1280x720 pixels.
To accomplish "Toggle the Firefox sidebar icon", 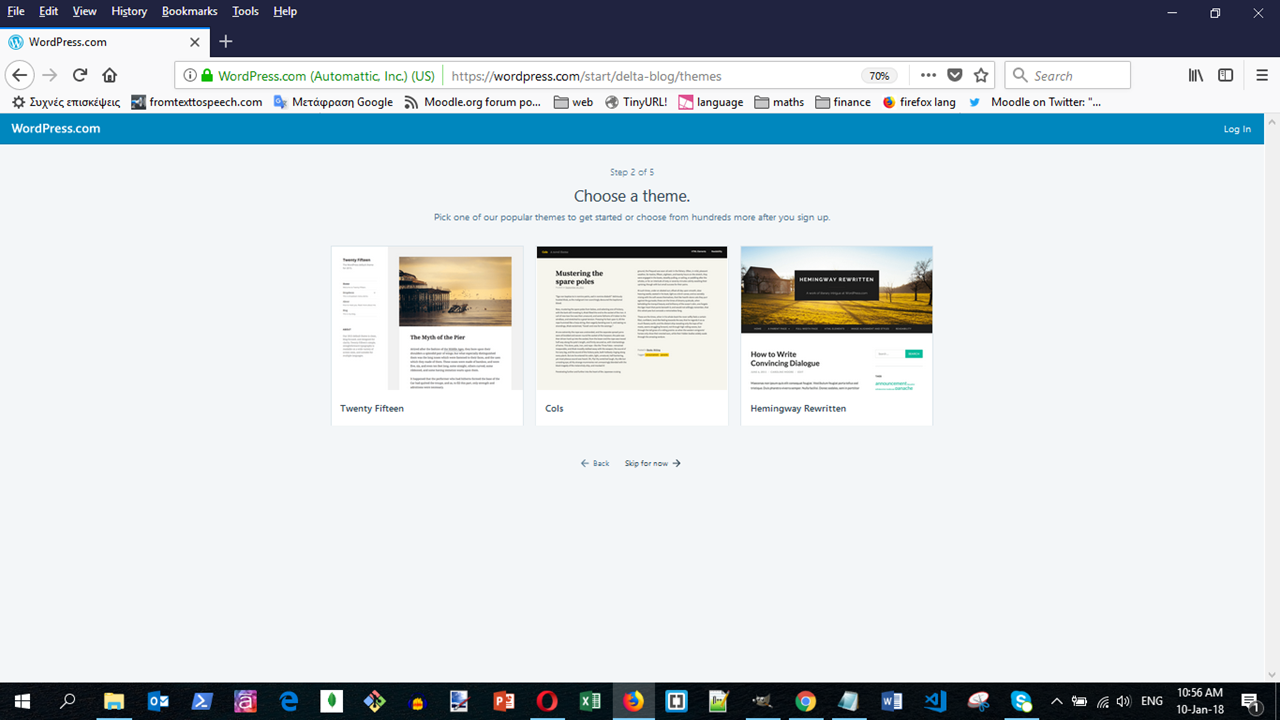I will coord(1226,75).
